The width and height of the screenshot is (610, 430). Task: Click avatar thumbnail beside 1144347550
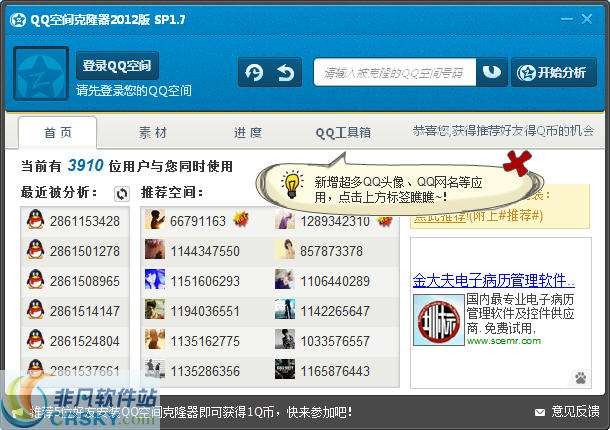pyautogui.click(x=155, y=249)
